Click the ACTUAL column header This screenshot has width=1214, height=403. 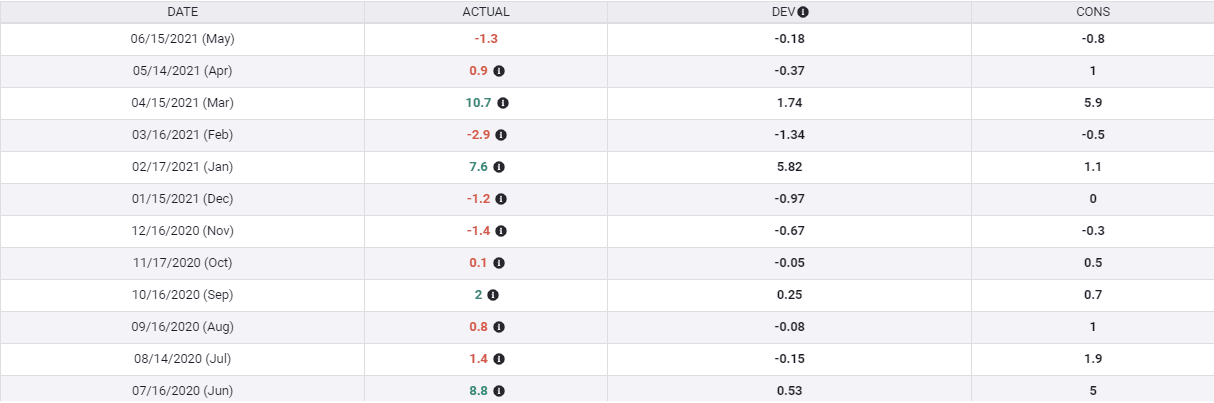pyautogui.click(x=486, y=12)
